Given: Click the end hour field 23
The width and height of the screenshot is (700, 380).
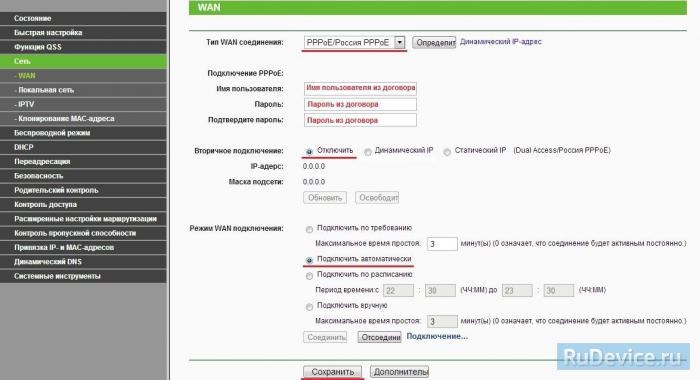Looking at the screenshot, I should (517, 291).
